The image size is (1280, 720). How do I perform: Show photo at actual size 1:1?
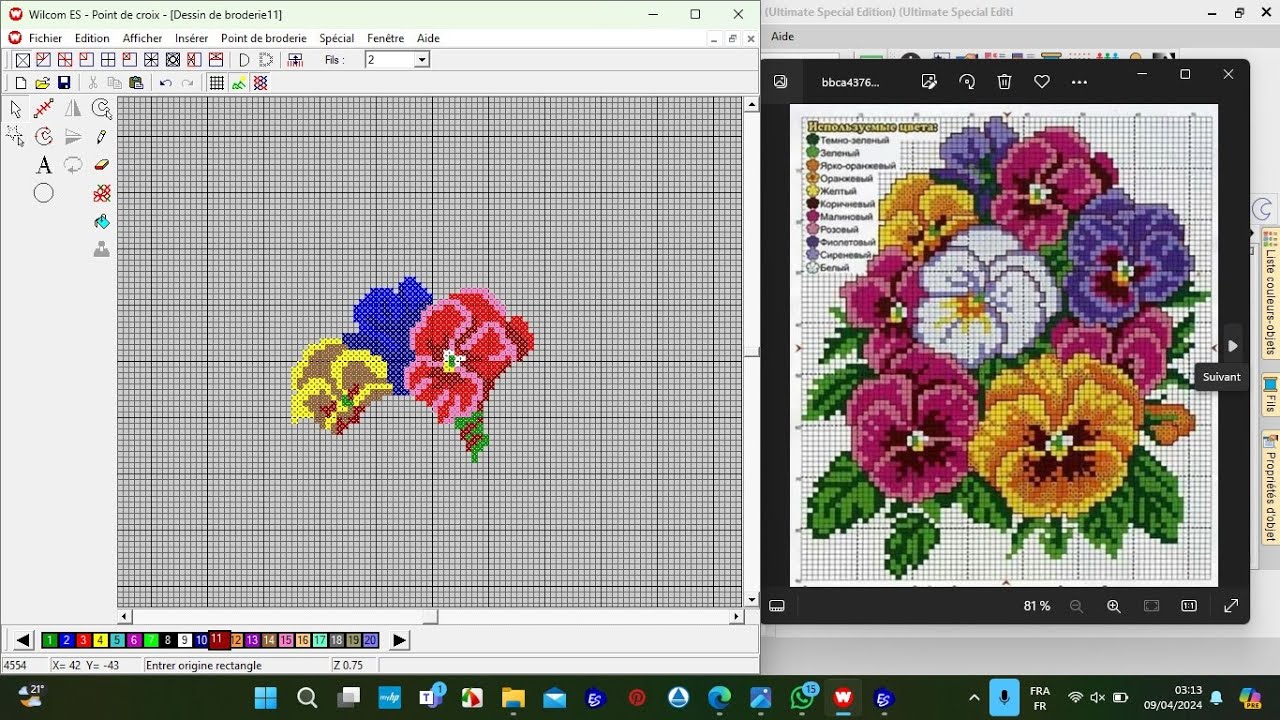click(1189, 606)
